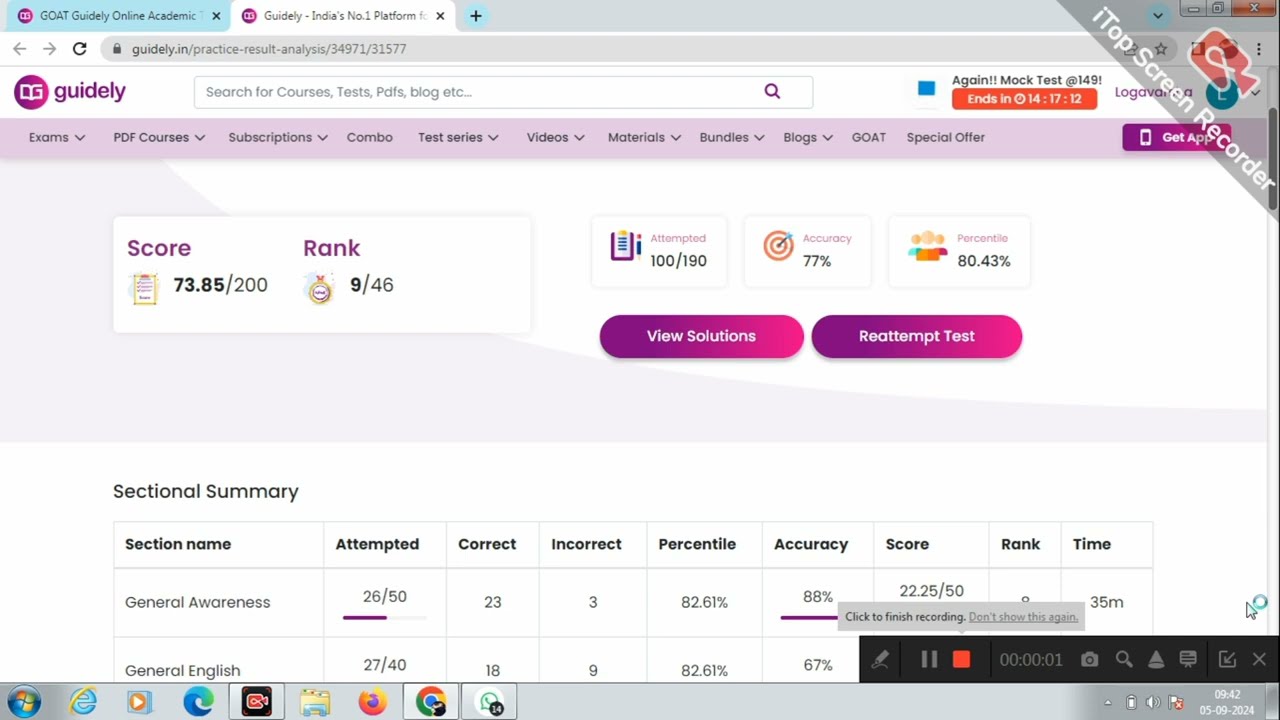Minimize the recorder toolbar to corner

click(x=1227, y=659)
